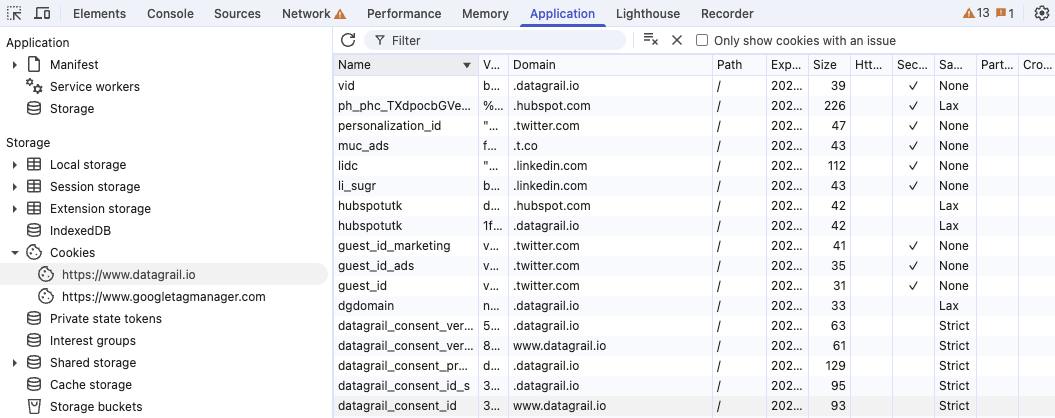Refresh the cookies table
The height and width of the screenshot is (418, 1055).
click(x=348, y=40)
